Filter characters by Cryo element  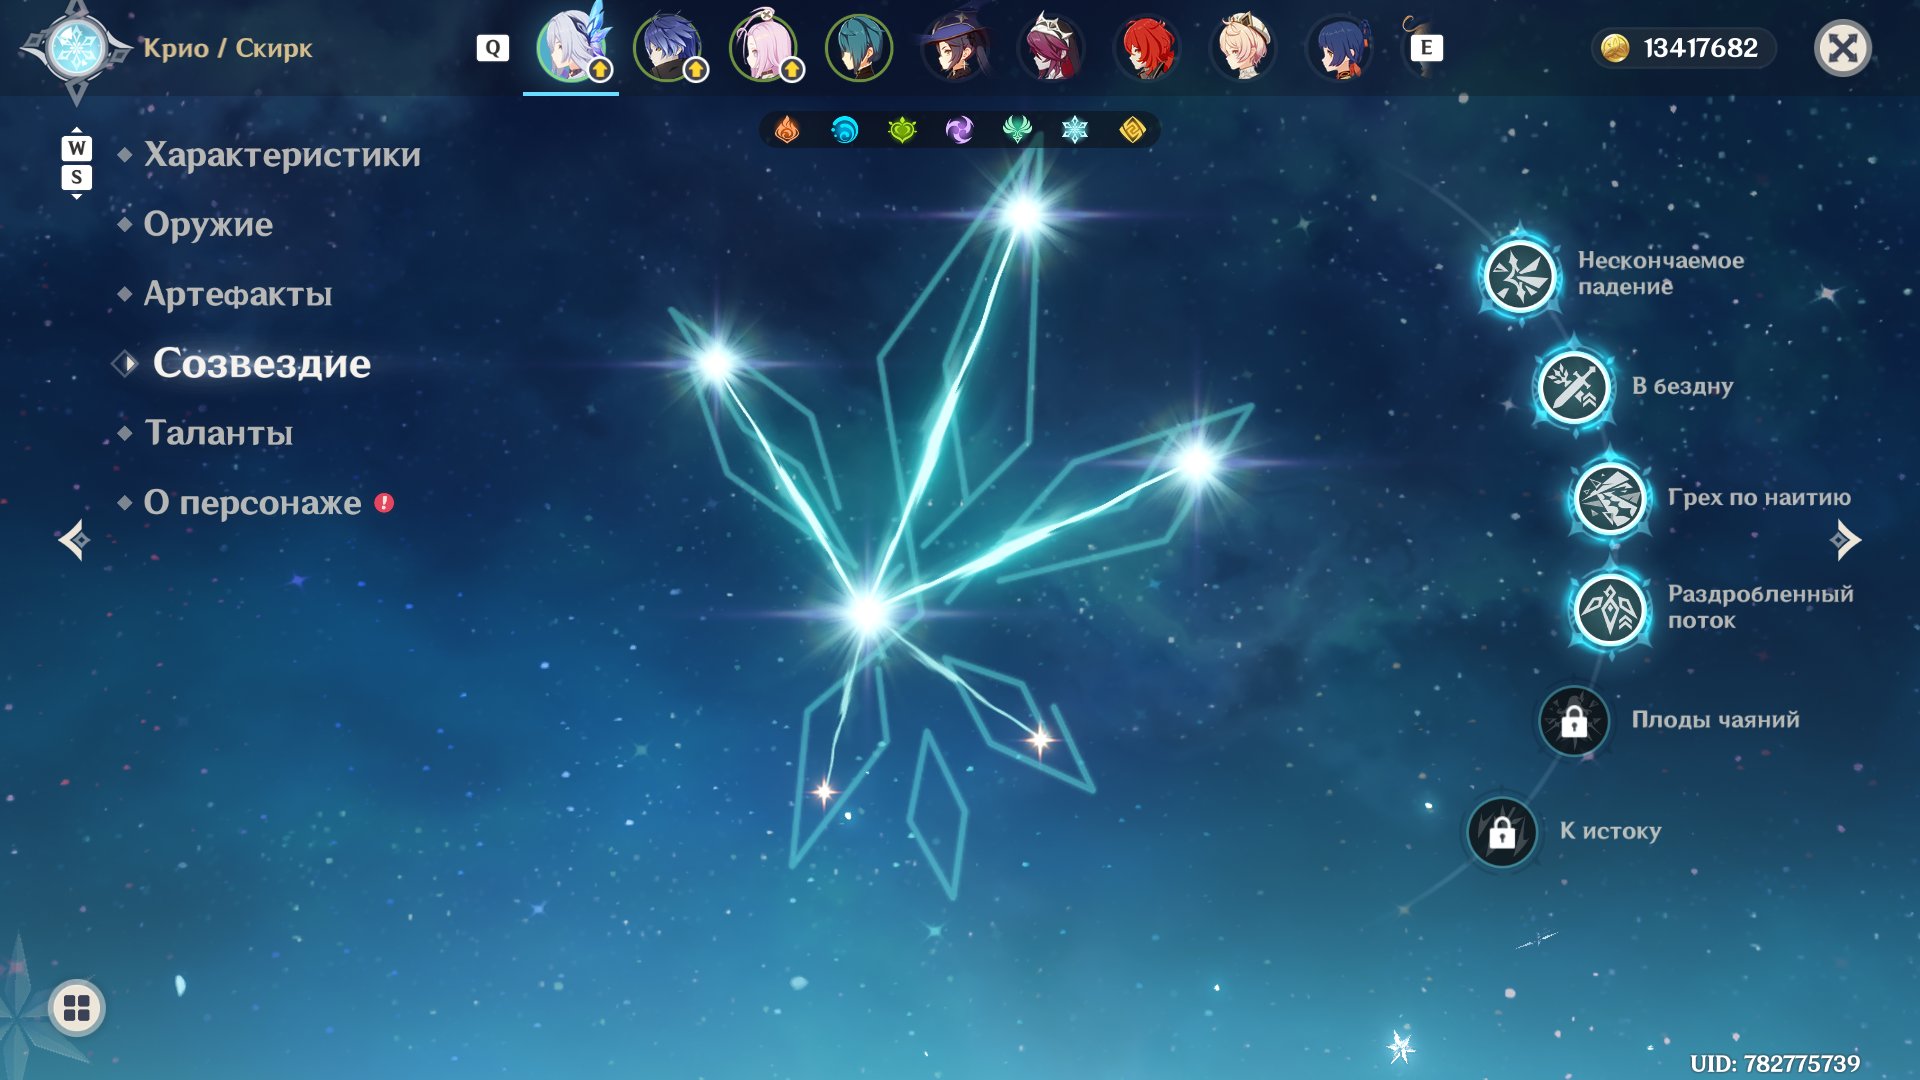[x=1075, y=130]
